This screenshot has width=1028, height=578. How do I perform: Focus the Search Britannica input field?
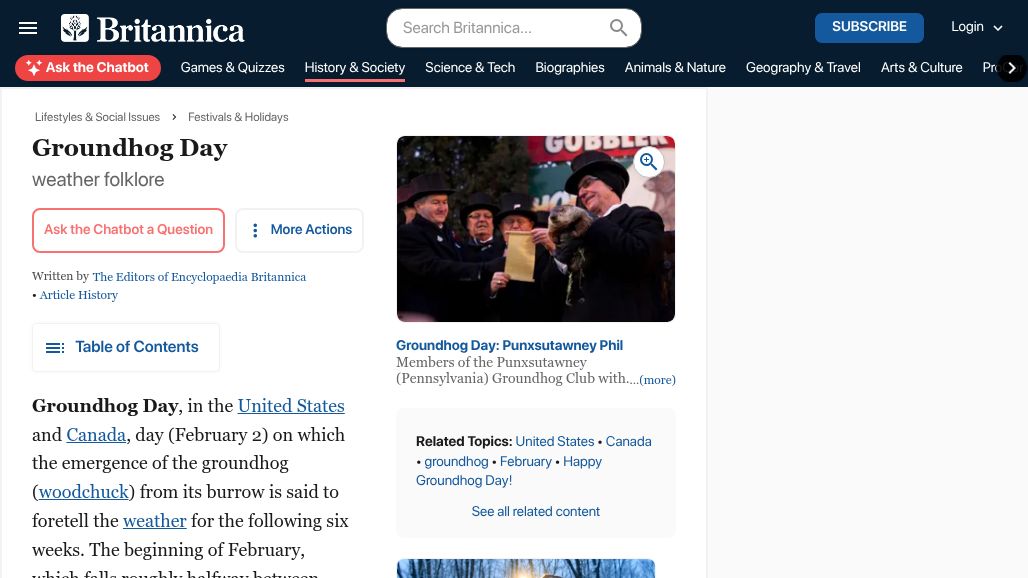pos(500,28)
